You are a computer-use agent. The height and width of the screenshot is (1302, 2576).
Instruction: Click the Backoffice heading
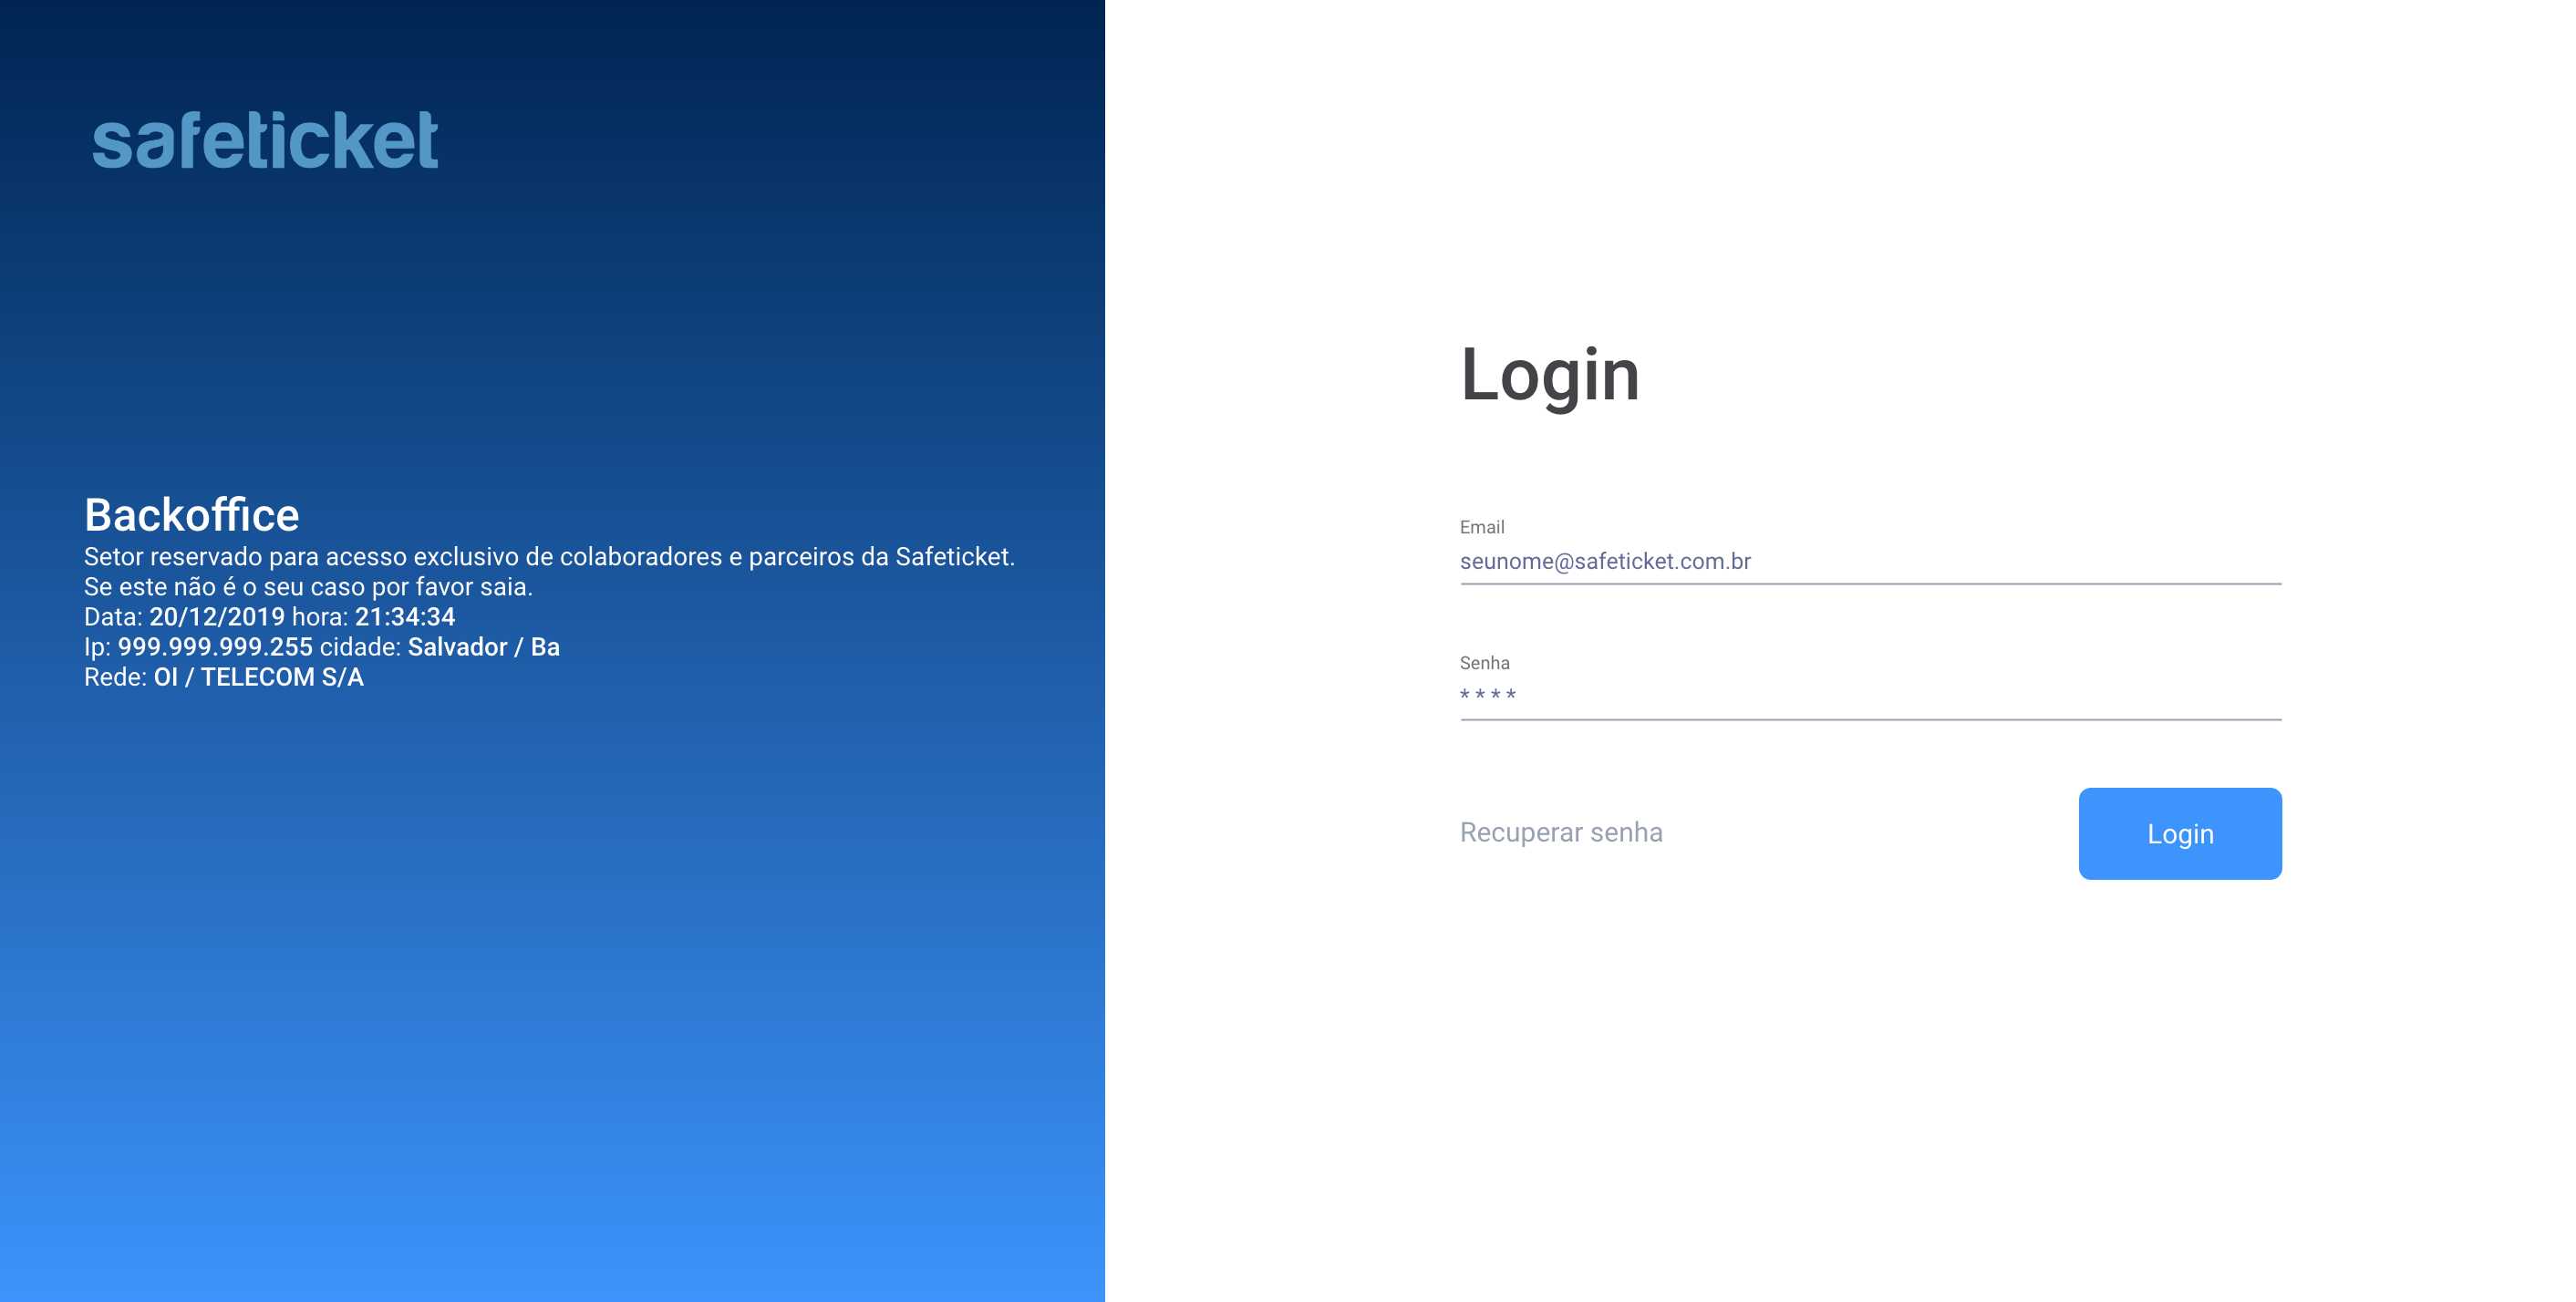point(192,515)
